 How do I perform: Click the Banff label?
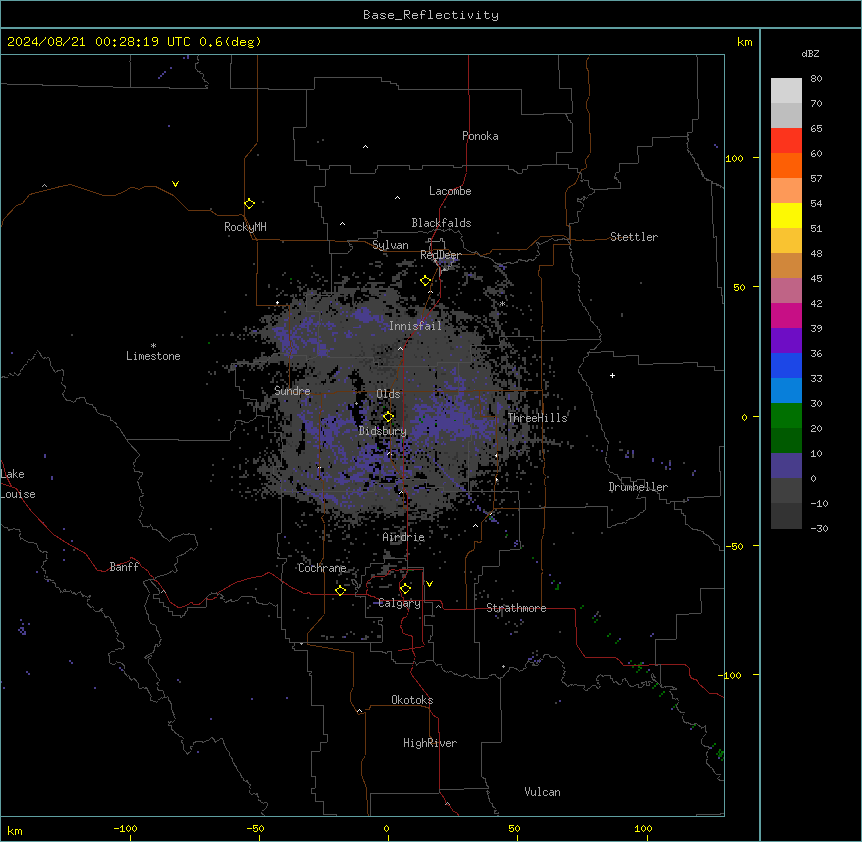point(124,567)
